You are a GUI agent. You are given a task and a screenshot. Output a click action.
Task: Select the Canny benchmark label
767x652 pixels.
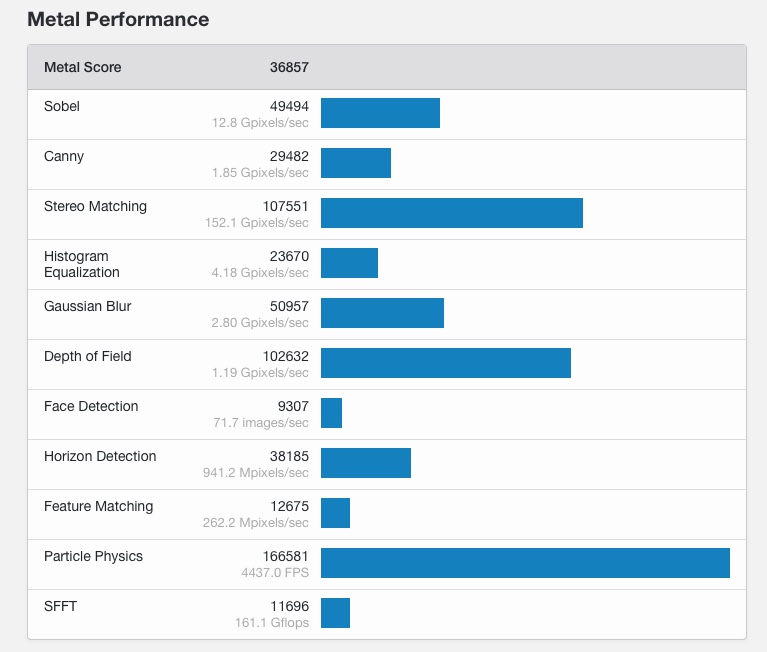click(x=64, y=156)
